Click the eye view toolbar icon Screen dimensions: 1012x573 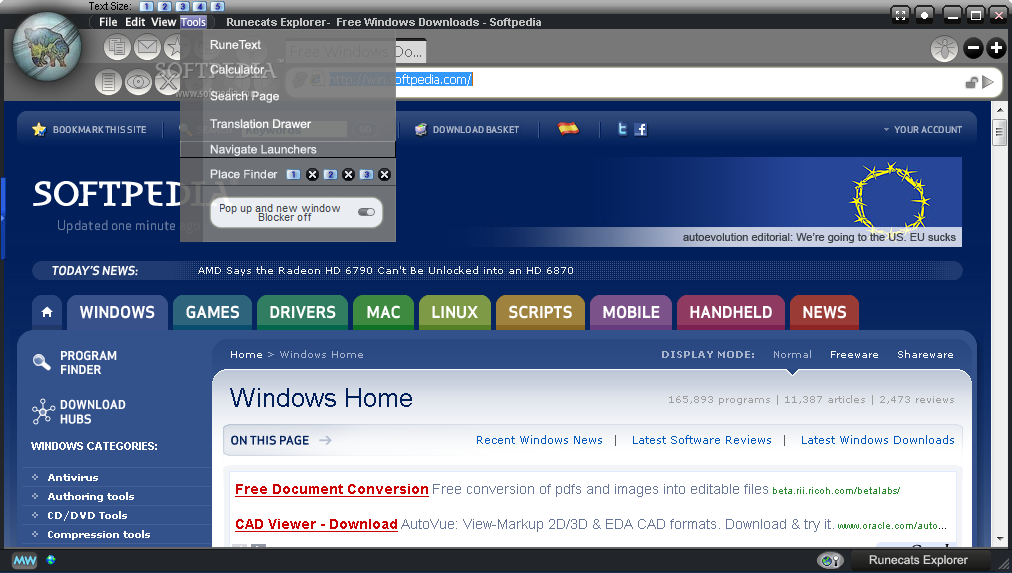pyautogui.click(x=138, y=82)
